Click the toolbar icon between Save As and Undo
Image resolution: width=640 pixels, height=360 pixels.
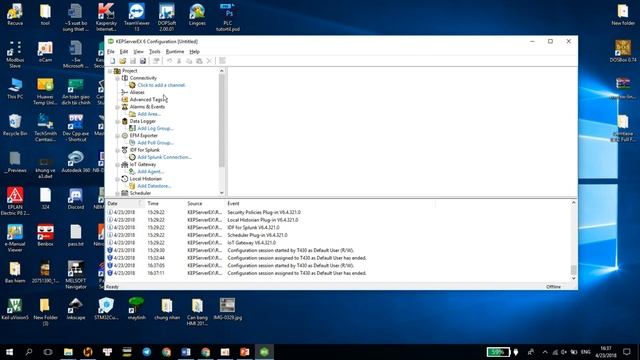click(x=156, y=61)
